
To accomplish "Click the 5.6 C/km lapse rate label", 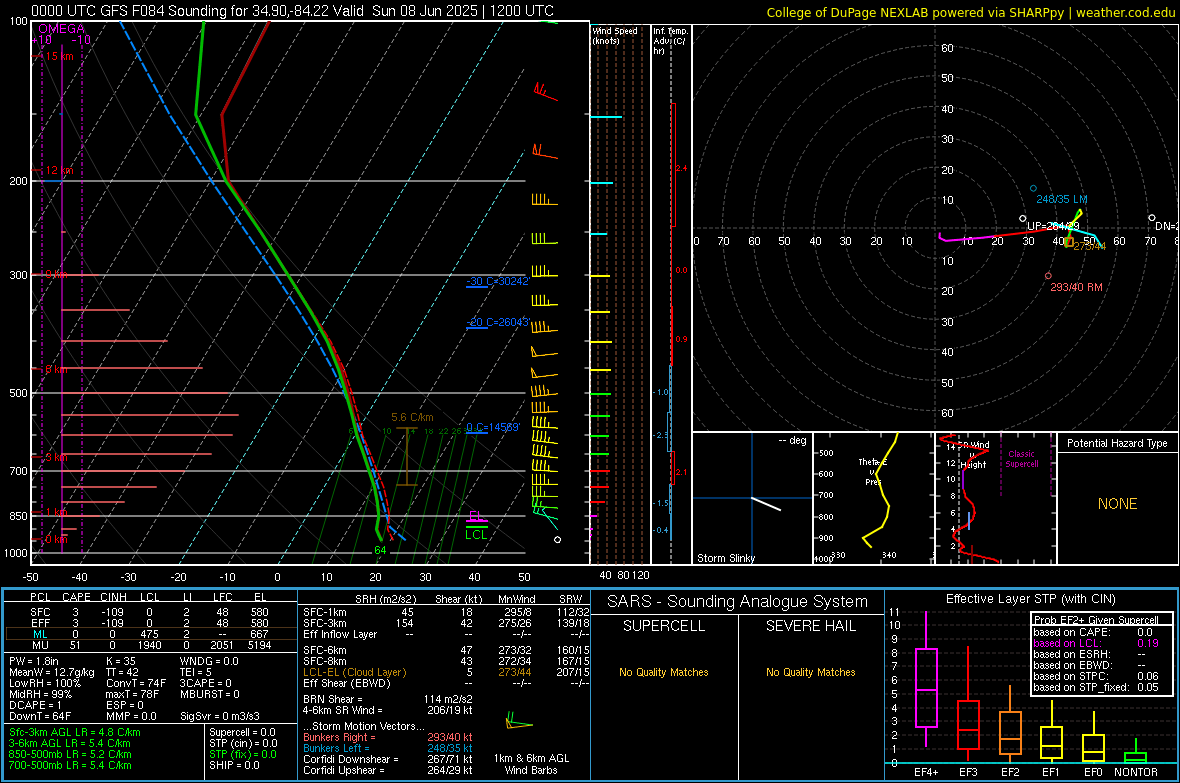I will click(x=412, y=417).
